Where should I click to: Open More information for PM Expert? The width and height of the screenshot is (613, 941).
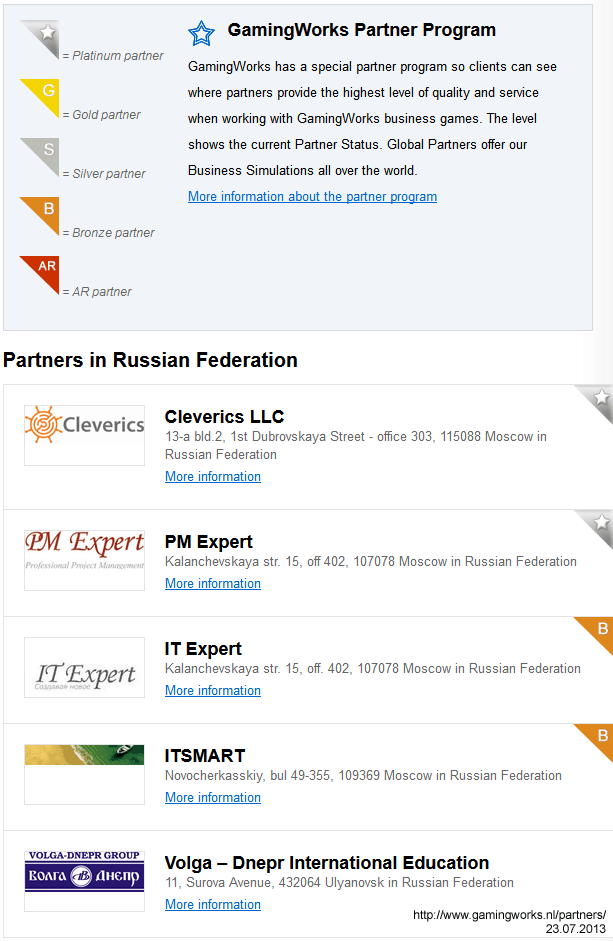click(213, 583)
